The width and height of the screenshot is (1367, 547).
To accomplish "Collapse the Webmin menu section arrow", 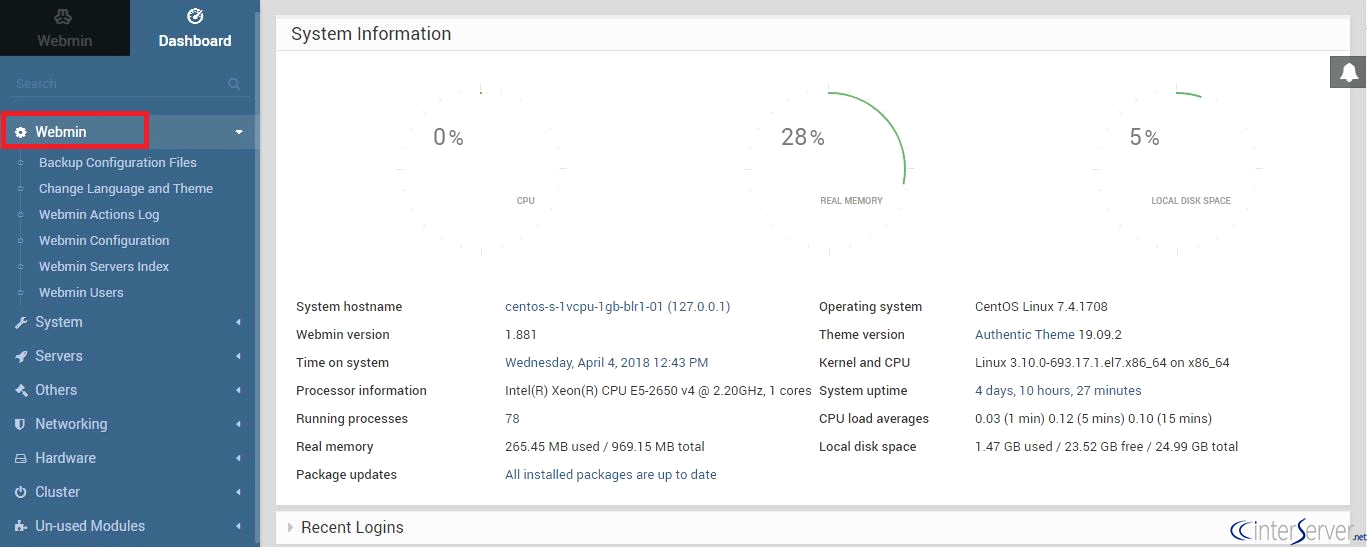I will [238, 132].
